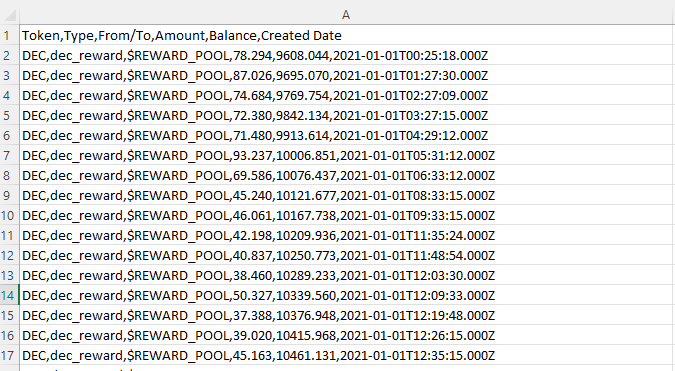The image size is (675, 371).
Task: Select row 1 header
Action: 9,35
